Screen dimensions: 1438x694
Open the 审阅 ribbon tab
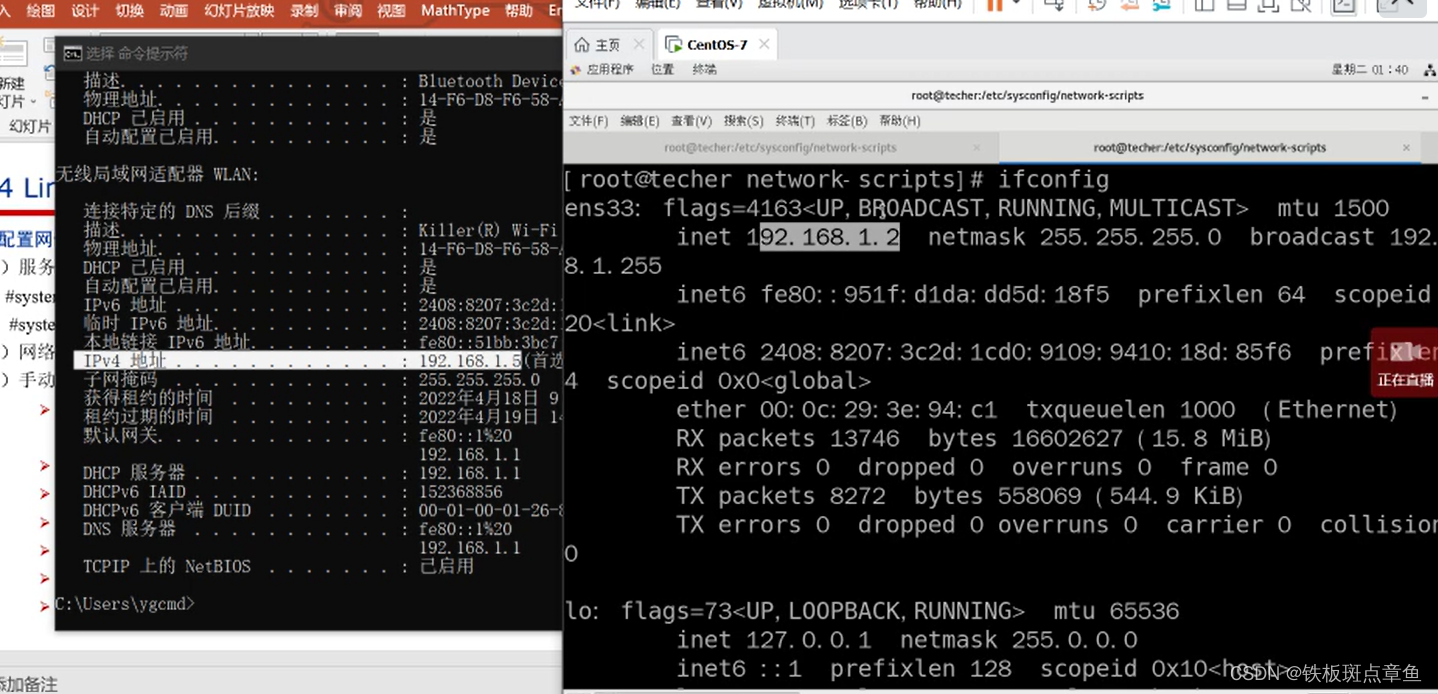348,11
